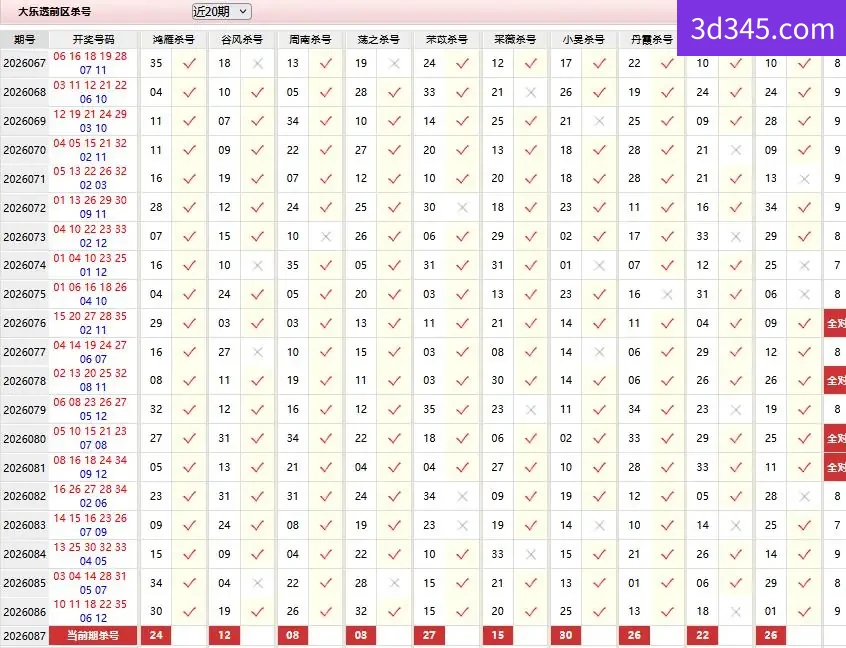
Task: Click the red 30 kill number under 小旻杀号
Action: (565, 636)
